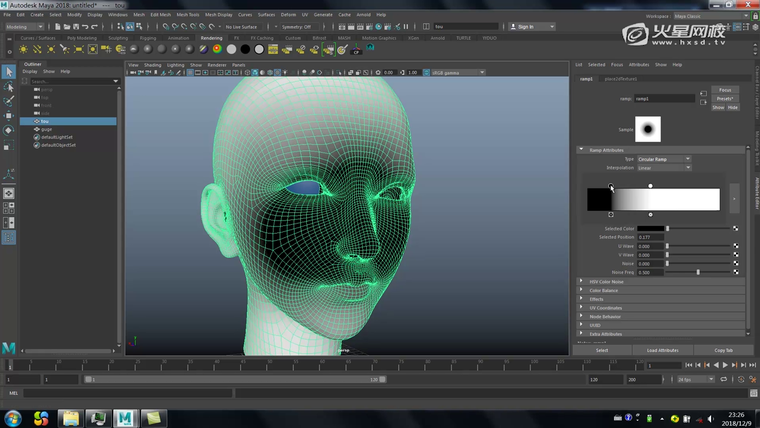Click the Maya logo in the bottom-left corner

pyautogui.click(x=9, y=346)
